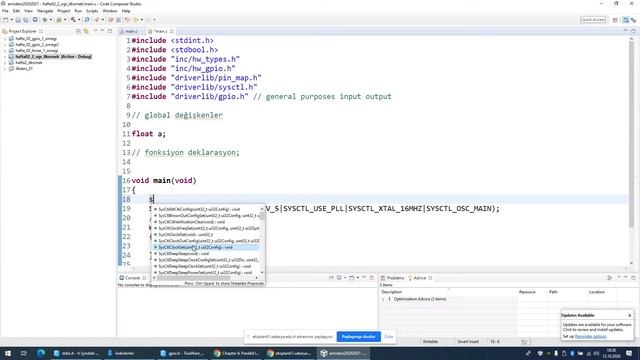Image resolution: width=640 pixels, height=360 pixels.
Task: Click the Back navigation arrow icon
Action: click(136, 20)
